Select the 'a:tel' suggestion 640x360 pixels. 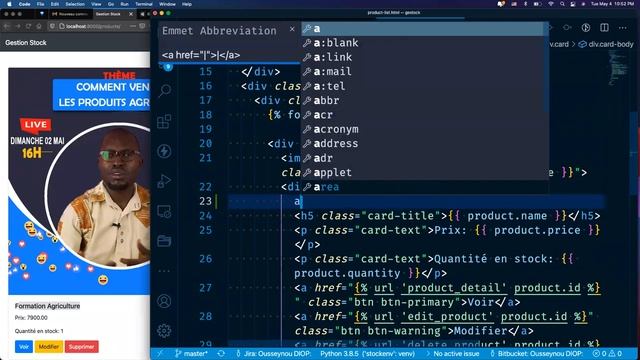point(423,86)
